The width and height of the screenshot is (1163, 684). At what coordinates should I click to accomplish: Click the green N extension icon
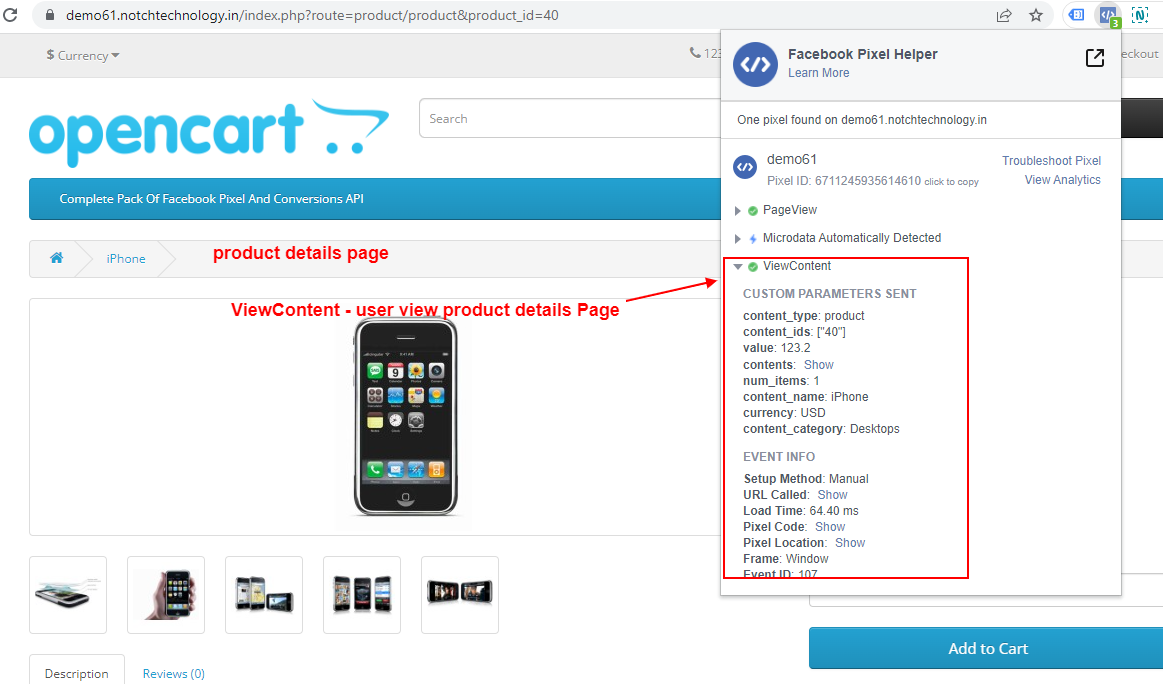pyautogui.click(x=1139, y=15)
